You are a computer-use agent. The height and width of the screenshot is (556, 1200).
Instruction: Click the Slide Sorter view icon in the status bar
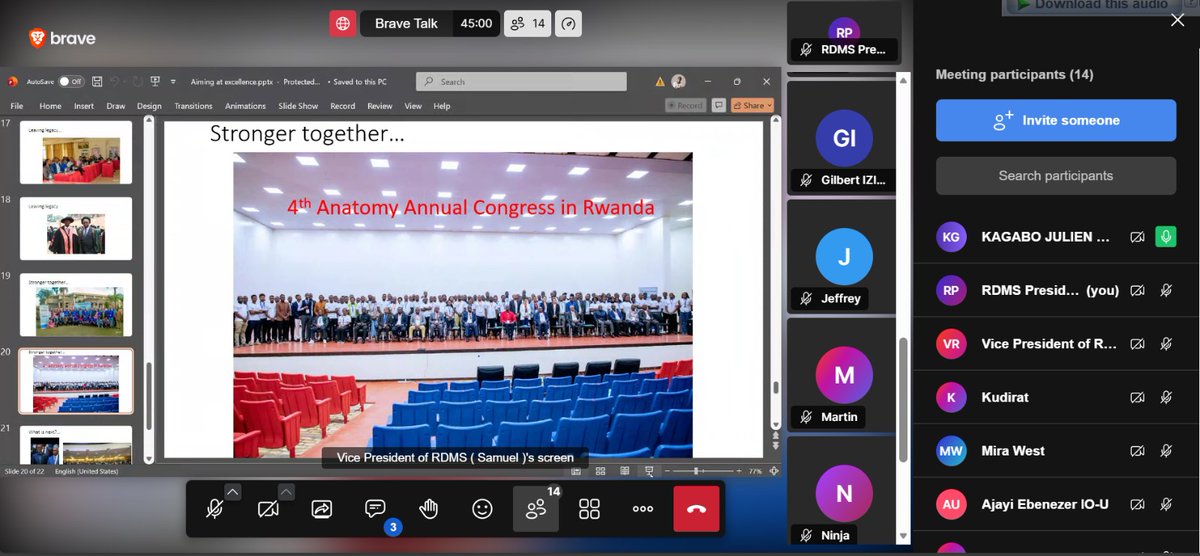pos(602,470)
